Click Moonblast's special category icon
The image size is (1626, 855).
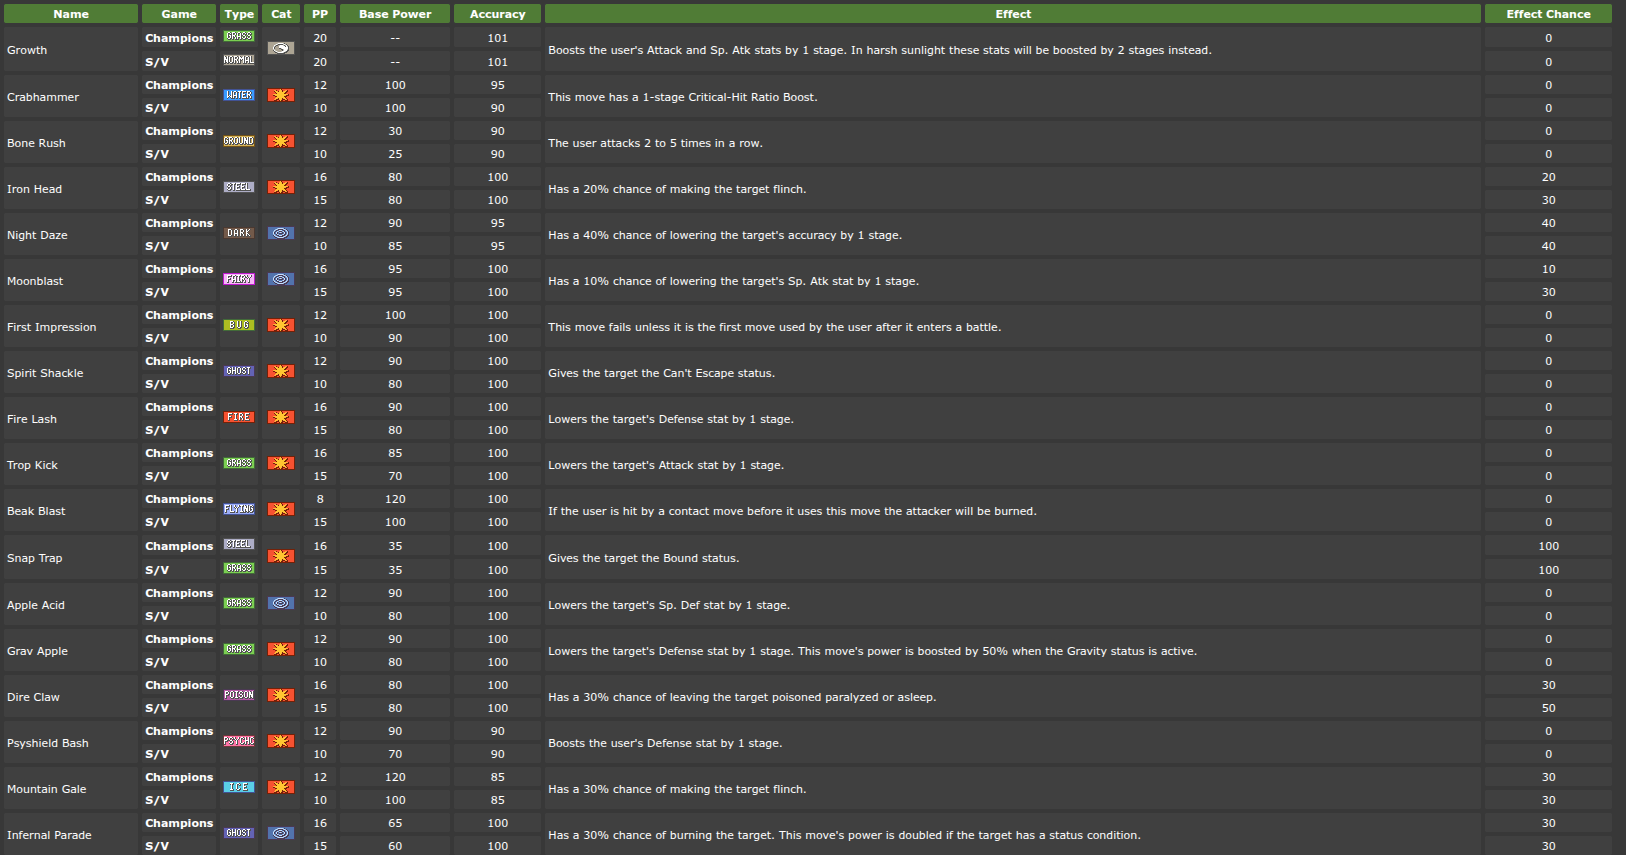(x=281, y=279)
